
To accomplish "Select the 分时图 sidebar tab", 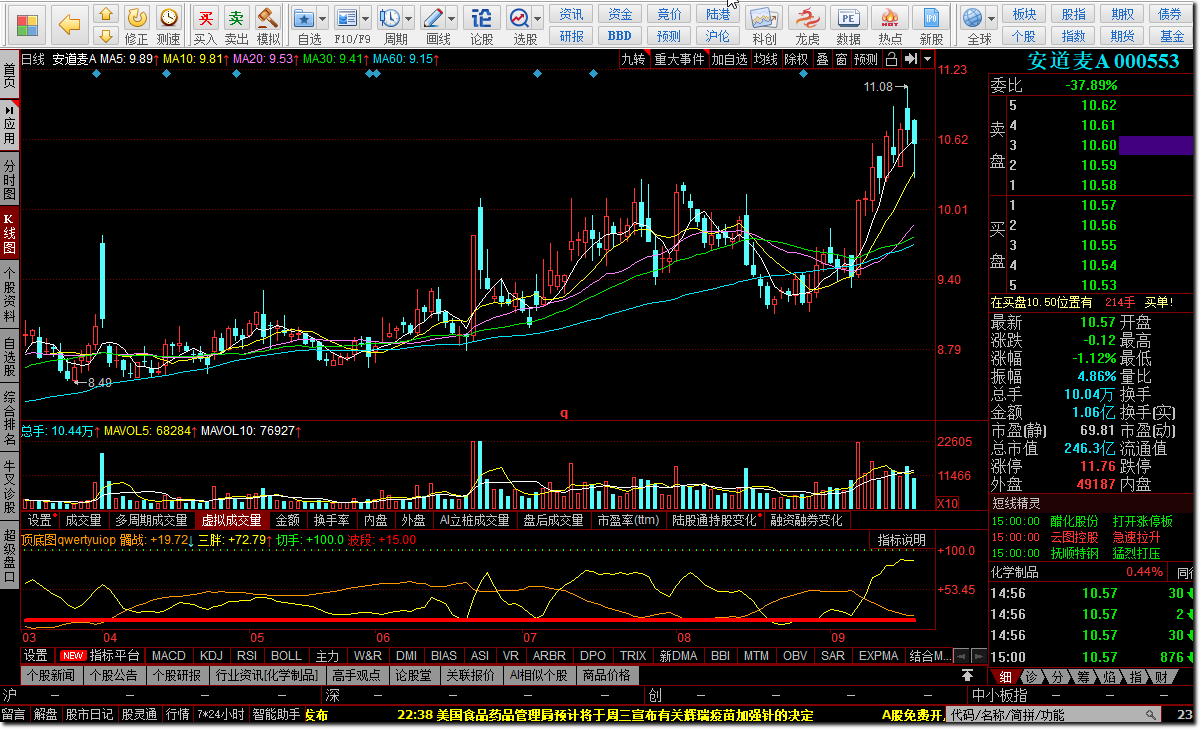I will [x=9, y=178].
